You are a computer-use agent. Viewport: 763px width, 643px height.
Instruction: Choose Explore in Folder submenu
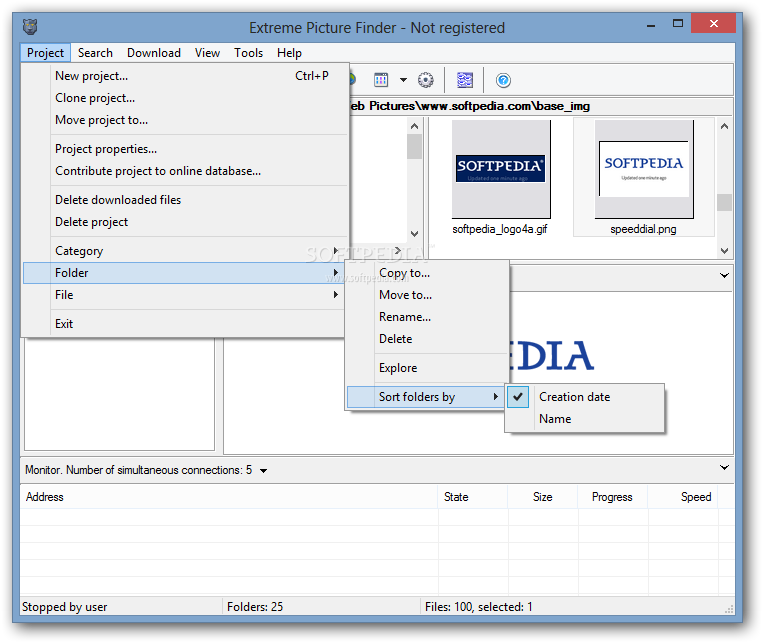427,368
